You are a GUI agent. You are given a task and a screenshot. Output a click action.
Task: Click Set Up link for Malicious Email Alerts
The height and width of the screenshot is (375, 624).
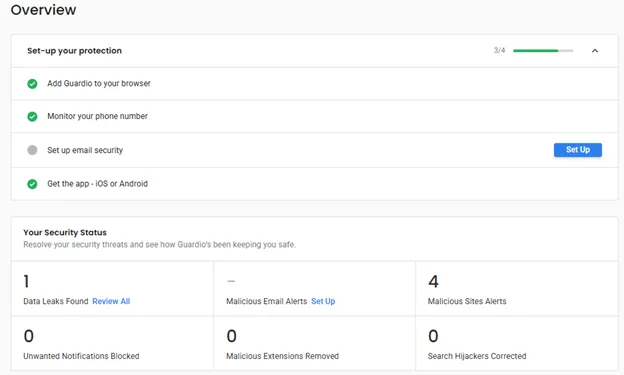coord(323,301)
